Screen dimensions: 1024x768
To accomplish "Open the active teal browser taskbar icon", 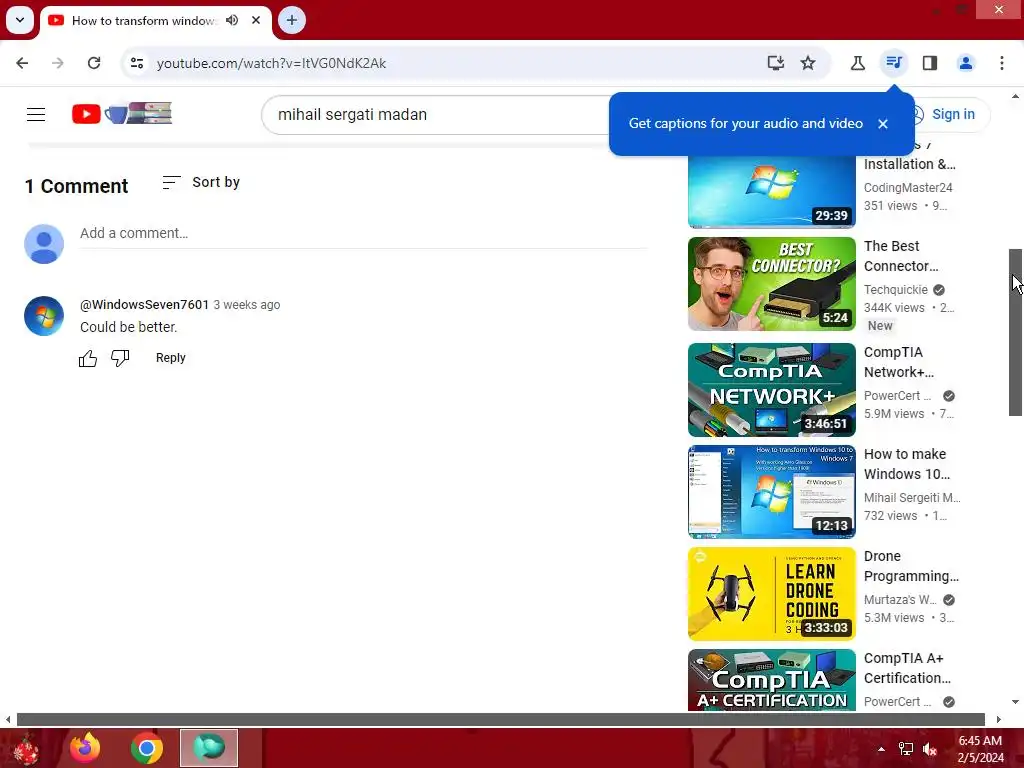I will (209, 748).
